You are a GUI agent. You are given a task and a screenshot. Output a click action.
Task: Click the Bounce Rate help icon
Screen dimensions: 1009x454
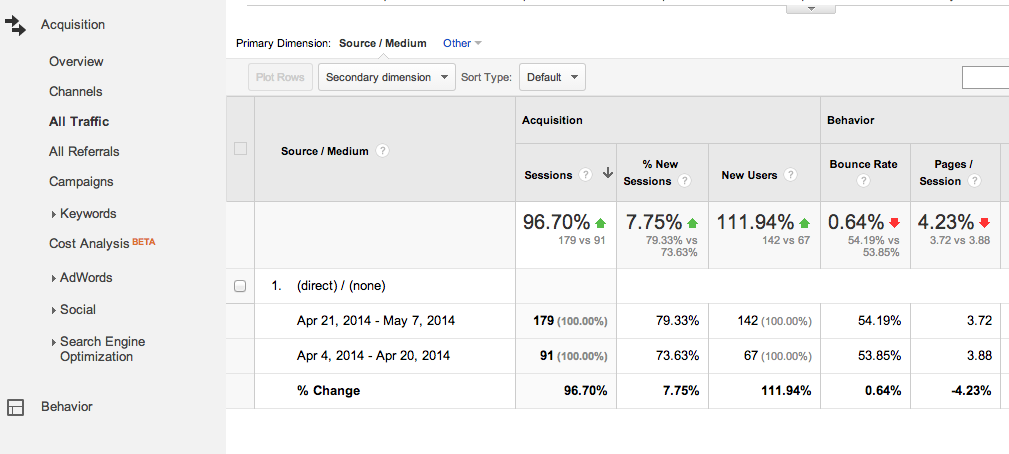863,182
